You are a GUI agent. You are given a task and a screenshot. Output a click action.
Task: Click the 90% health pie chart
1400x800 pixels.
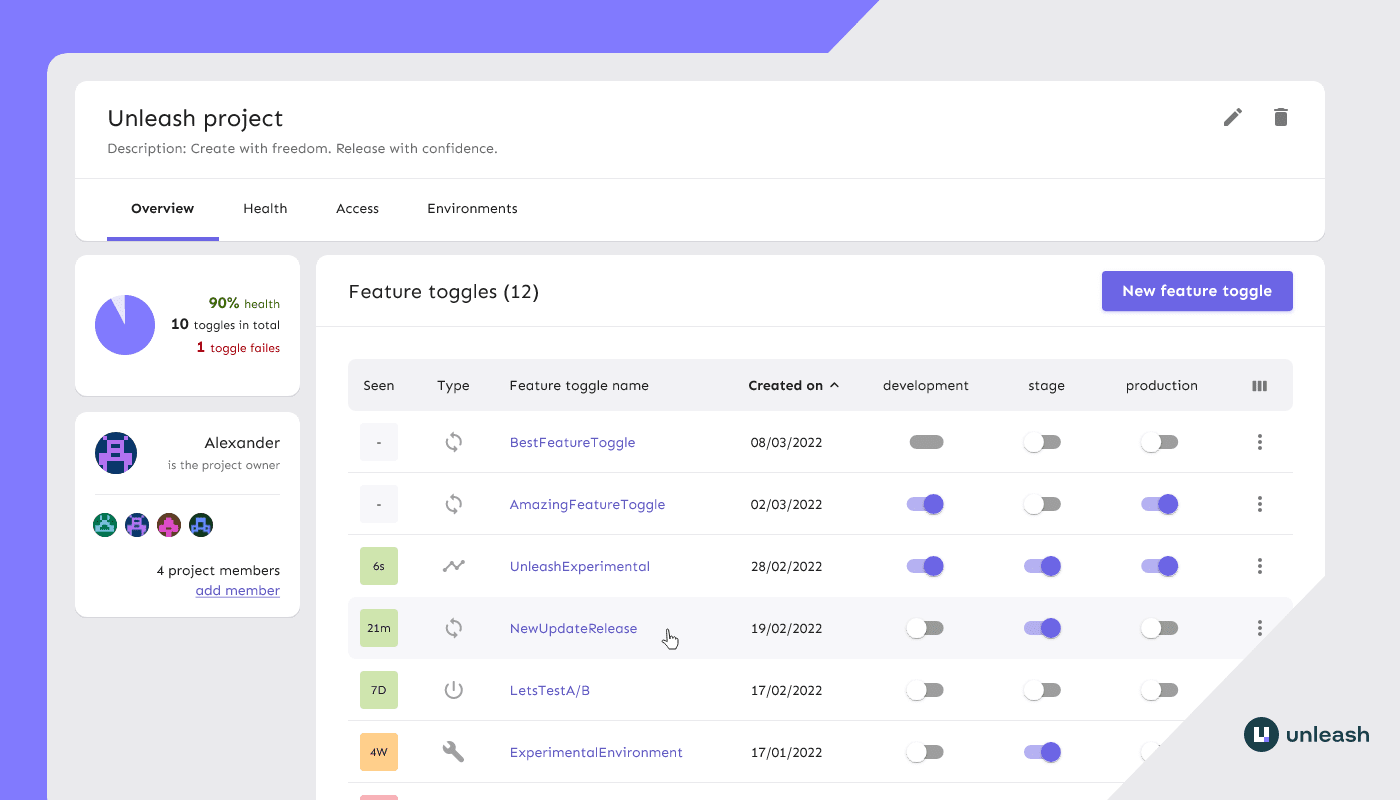tap(124, 324)
